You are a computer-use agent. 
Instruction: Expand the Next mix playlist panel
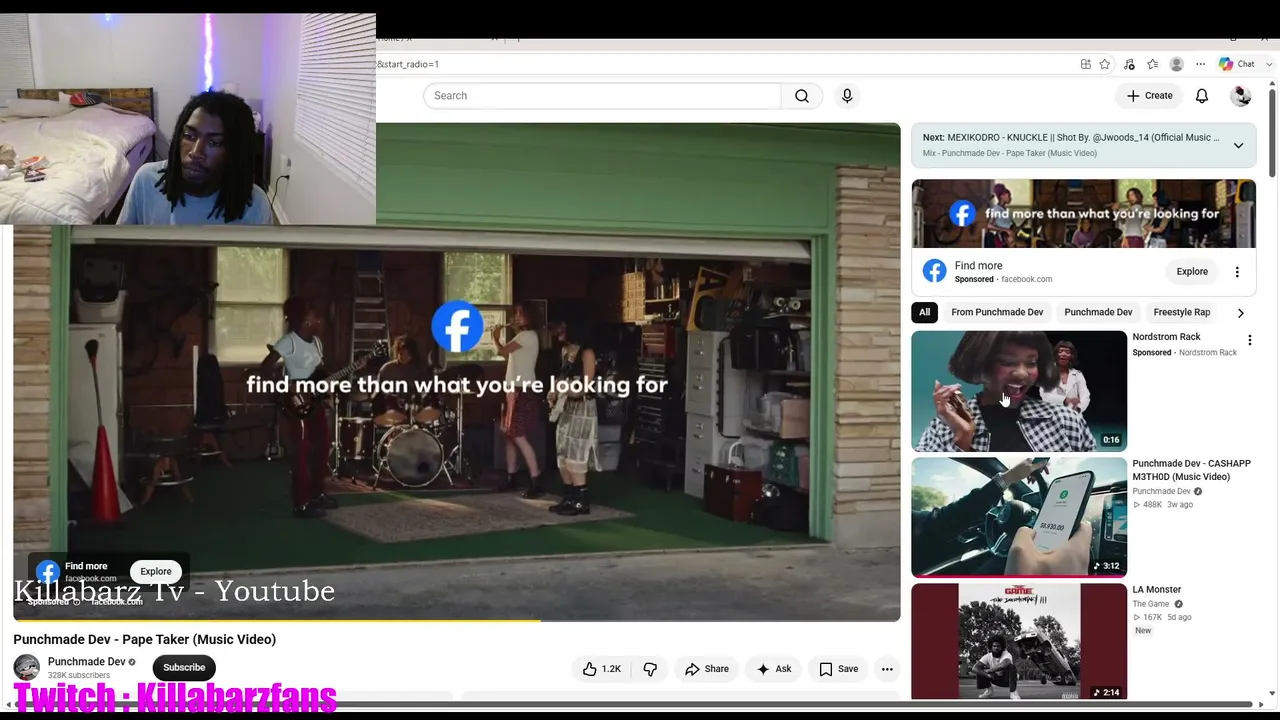[1238, 145]
